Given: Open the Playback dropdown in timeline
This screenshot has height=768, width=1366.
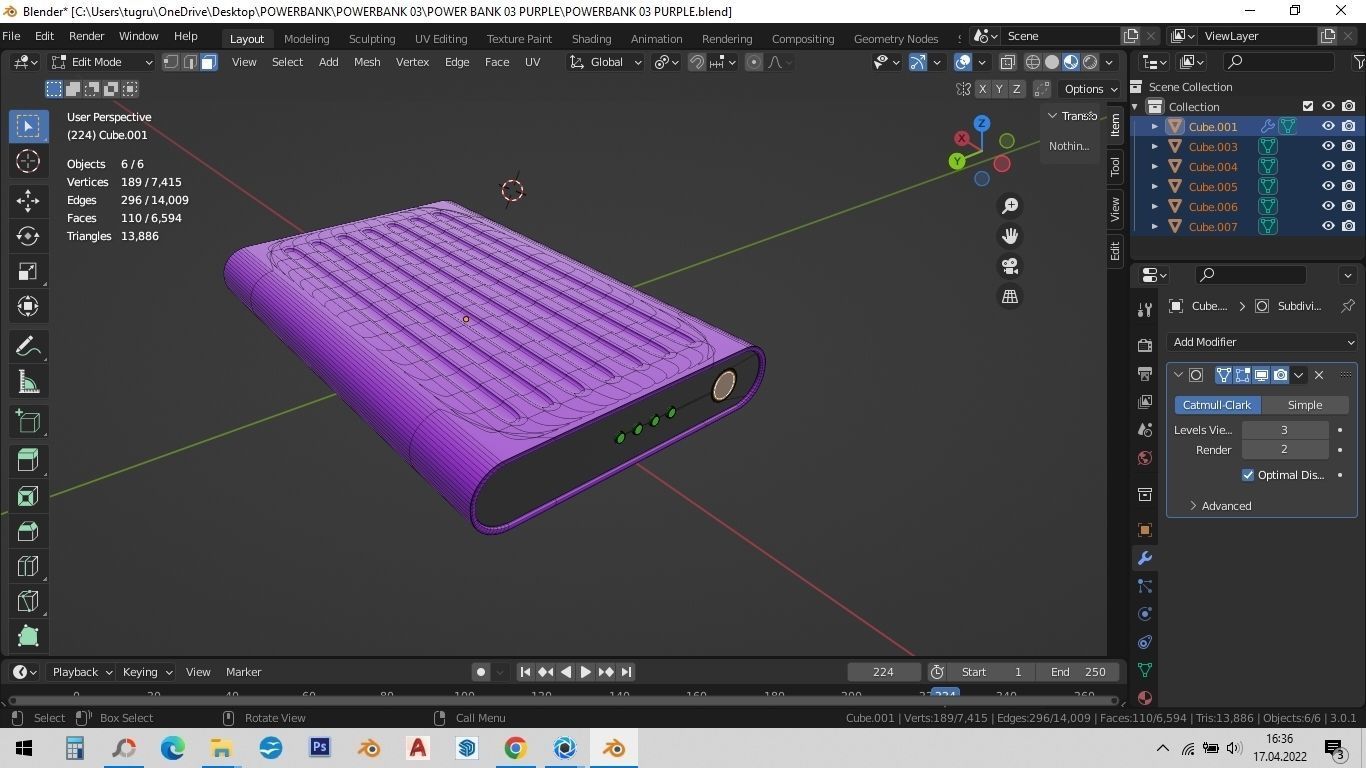Looking at the screenshot, I should (x=82, y=672).
